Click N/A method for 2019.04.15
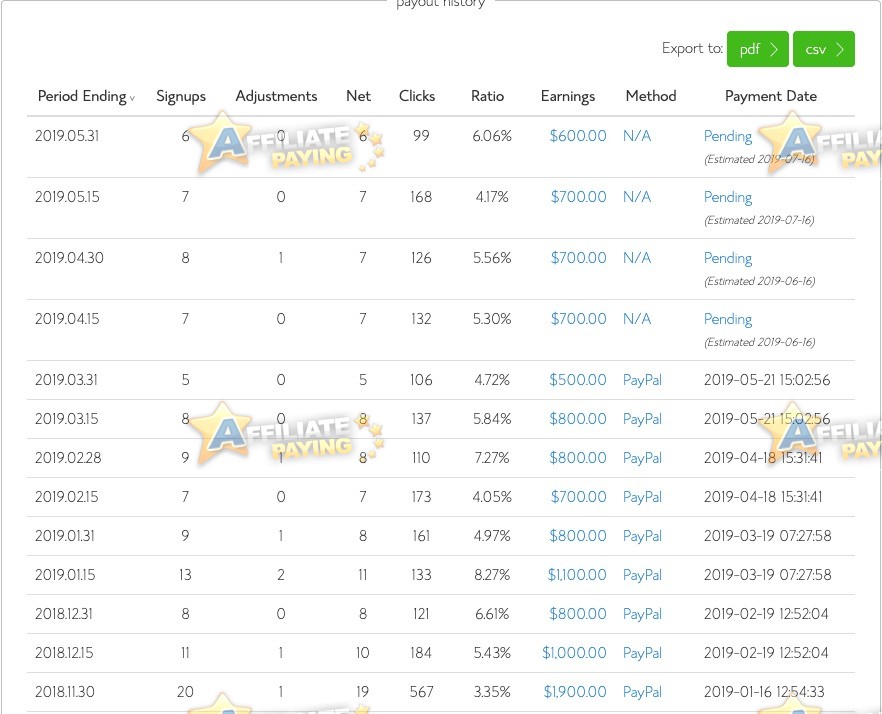The height and width of the screenshot is (714, 882). [x=637, y=318]
